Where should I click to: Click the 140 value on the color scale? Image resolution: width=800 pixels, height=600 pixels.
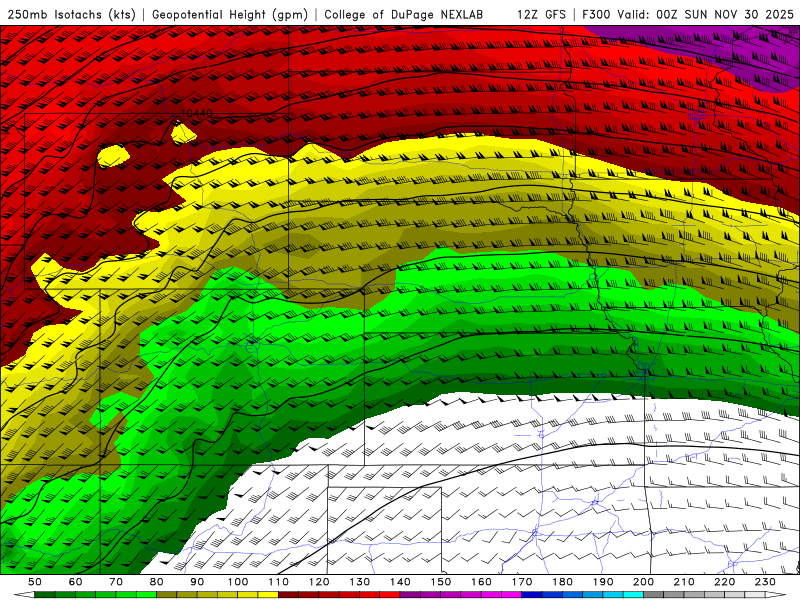tap(400, 582)
